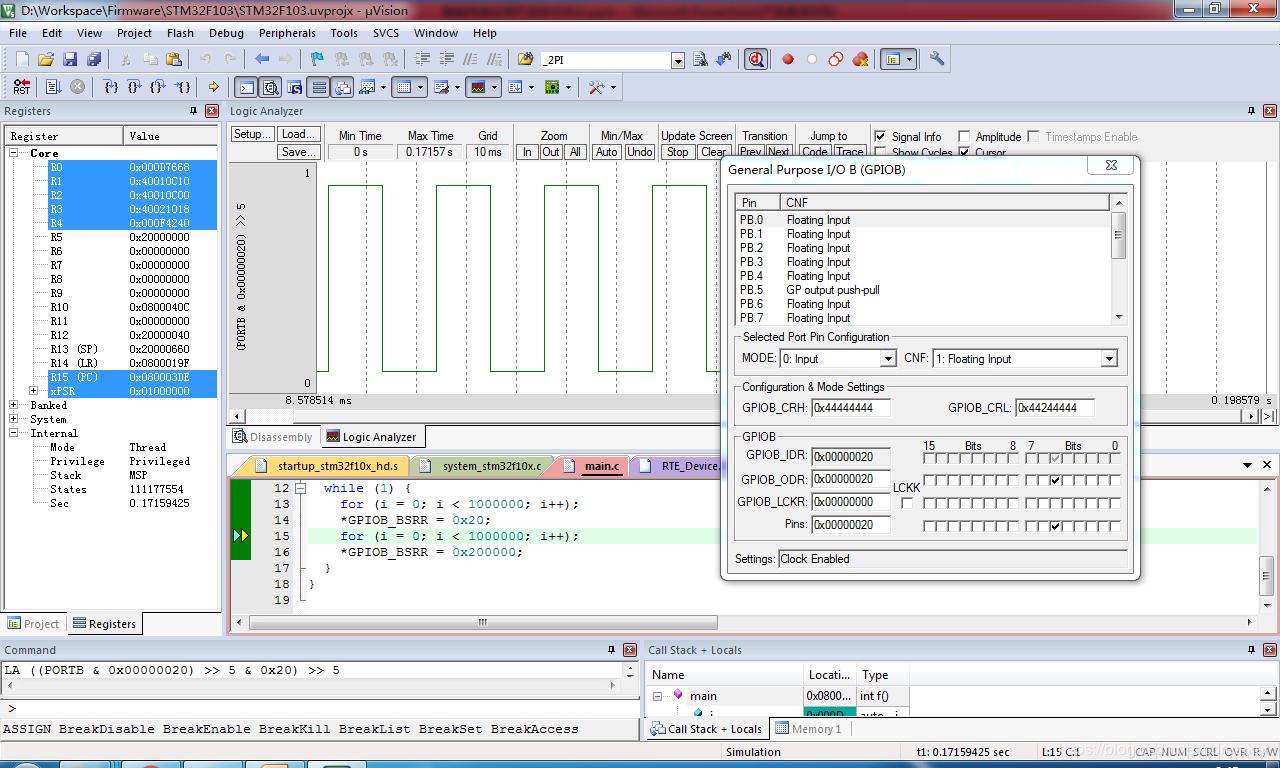The height and width of the screenshot is (768, 1280).
Task: Click the Setup... button in Logic Analyzer
Action: click(252, 134)
